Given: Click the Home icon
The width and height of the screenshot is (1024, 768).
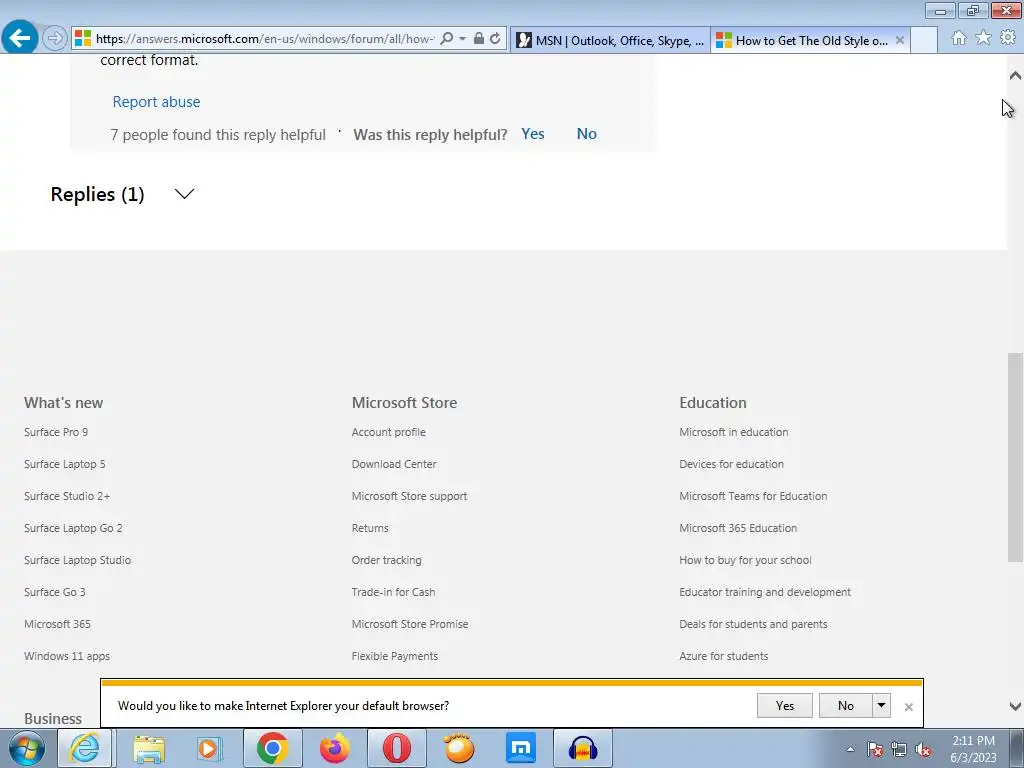Looking at the screenshot, I should [x=959, y=39].
